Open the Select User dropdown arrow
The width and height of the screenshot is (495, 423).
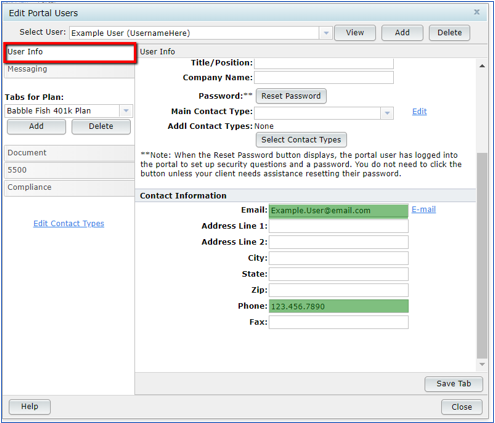click(326, 33)
